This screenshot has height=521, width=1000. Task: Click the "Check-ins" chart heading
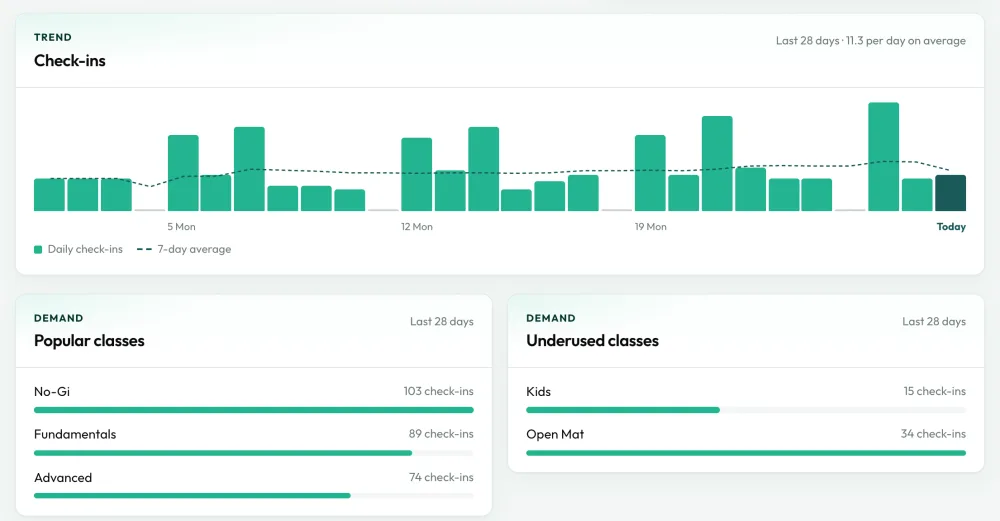point(70,61)
